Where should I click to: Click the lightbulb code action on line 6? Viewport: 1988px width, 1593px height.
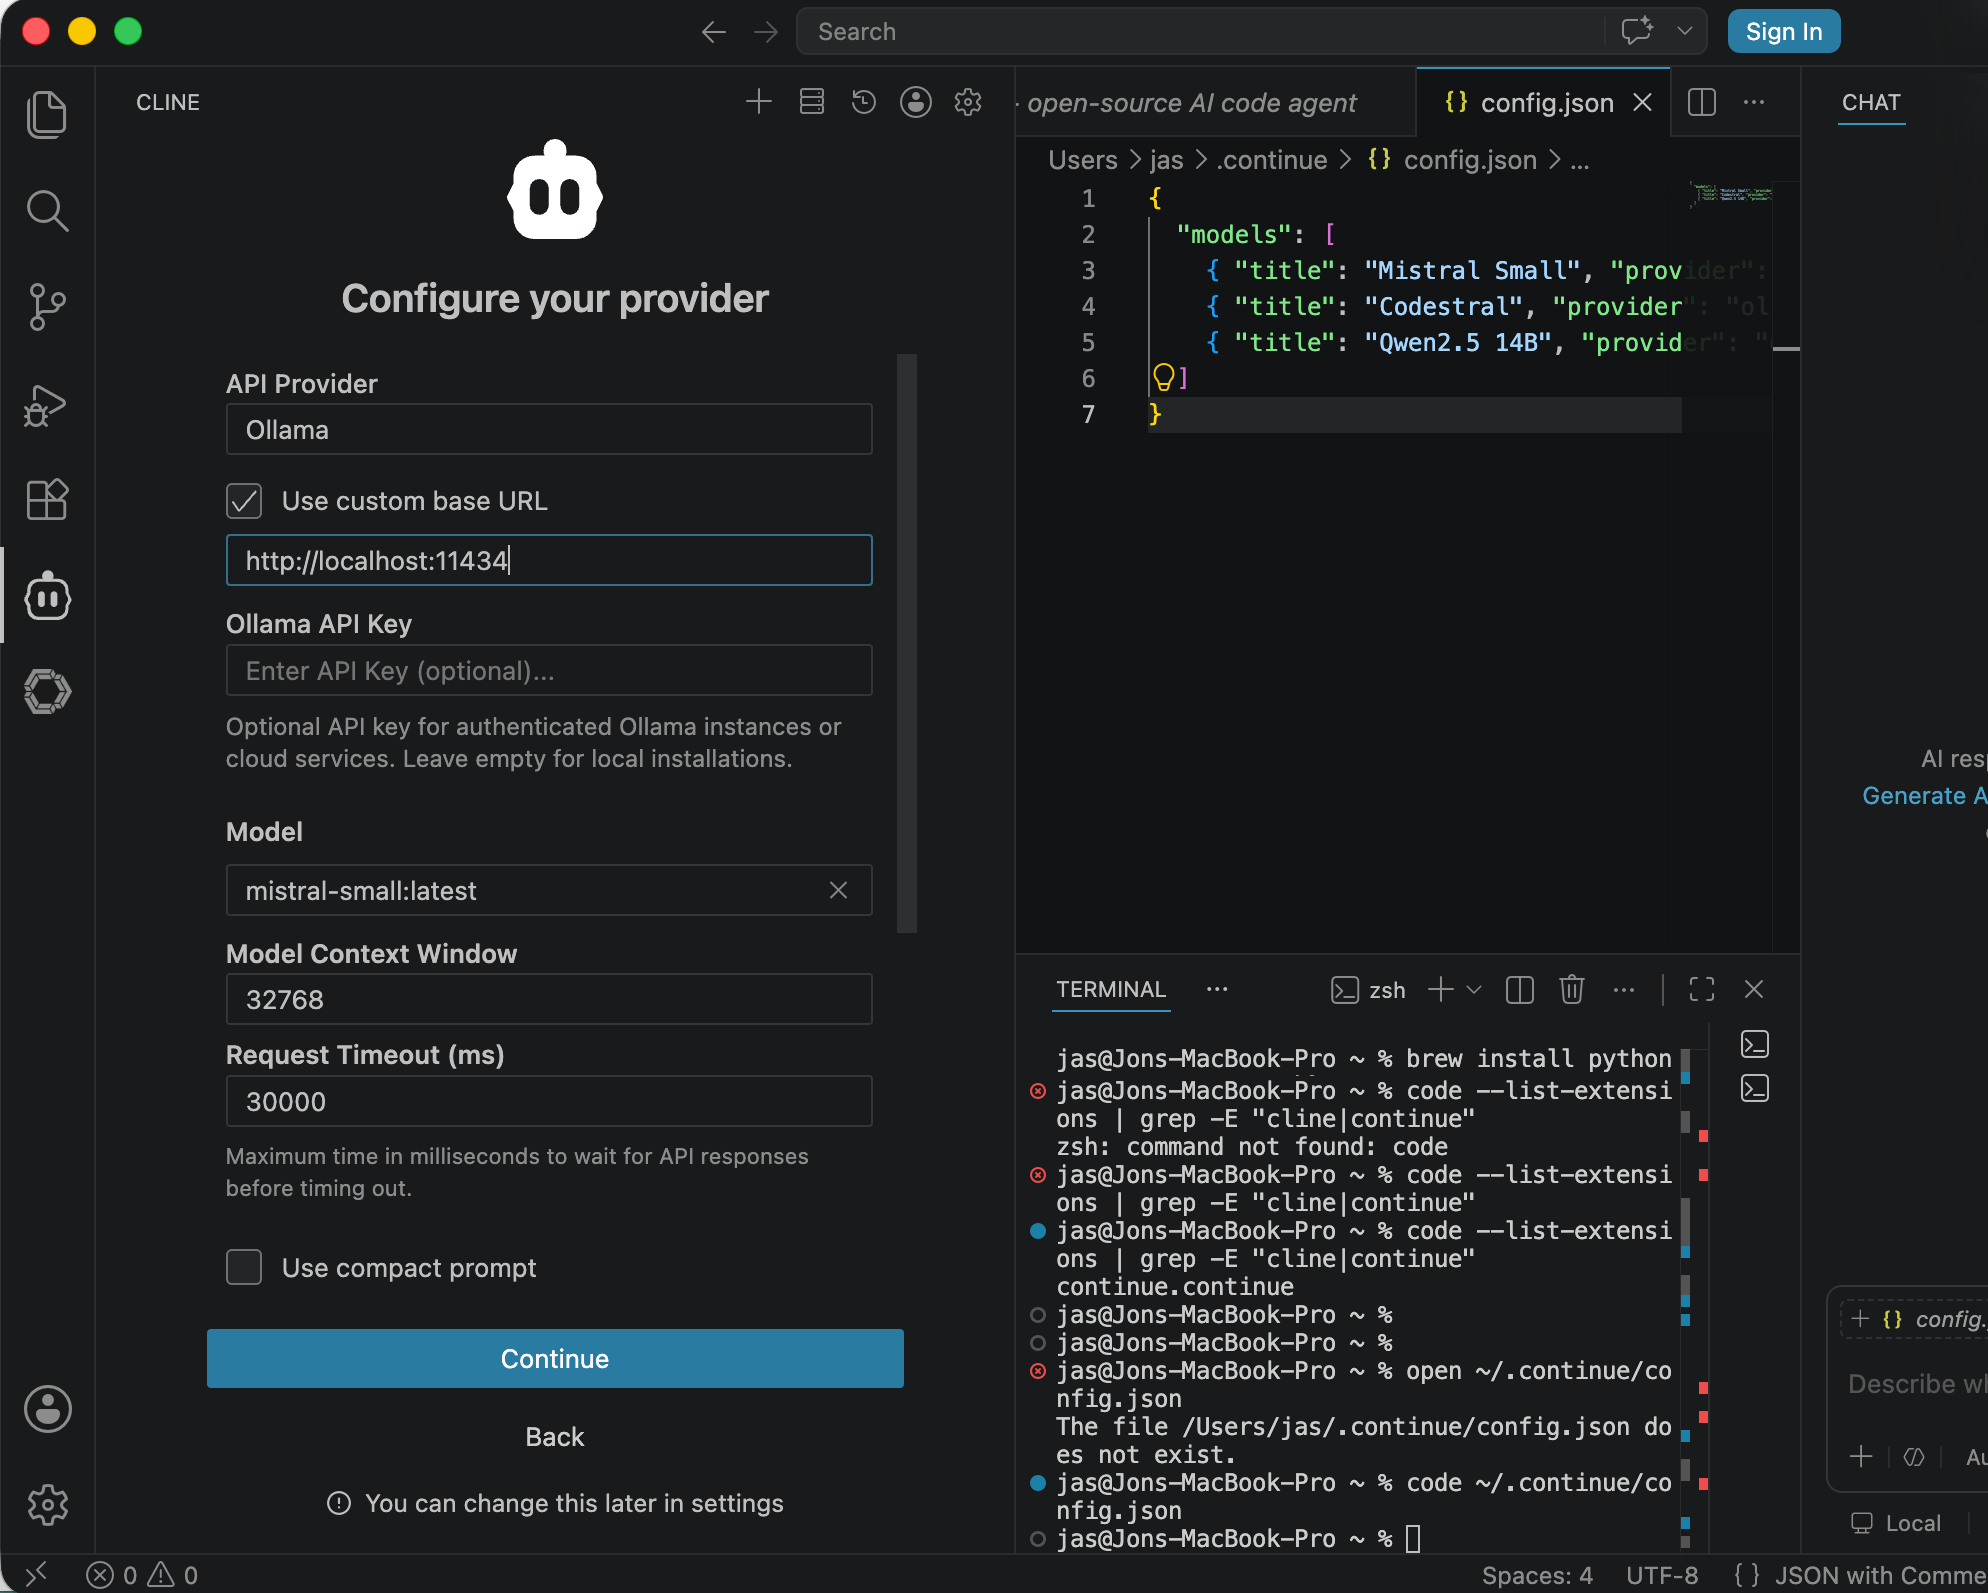(x=1163, y=377)
